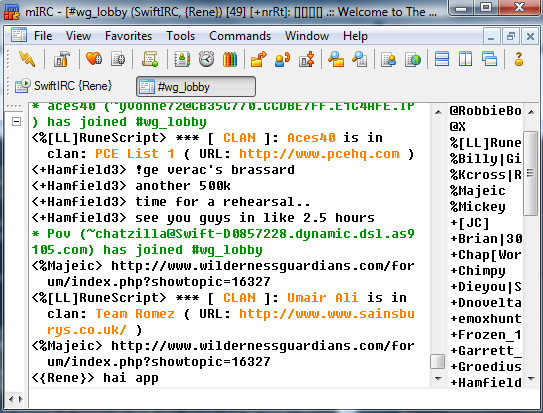
Task: Open Favorites heart icon in toolbar
Action: point(94,59)
